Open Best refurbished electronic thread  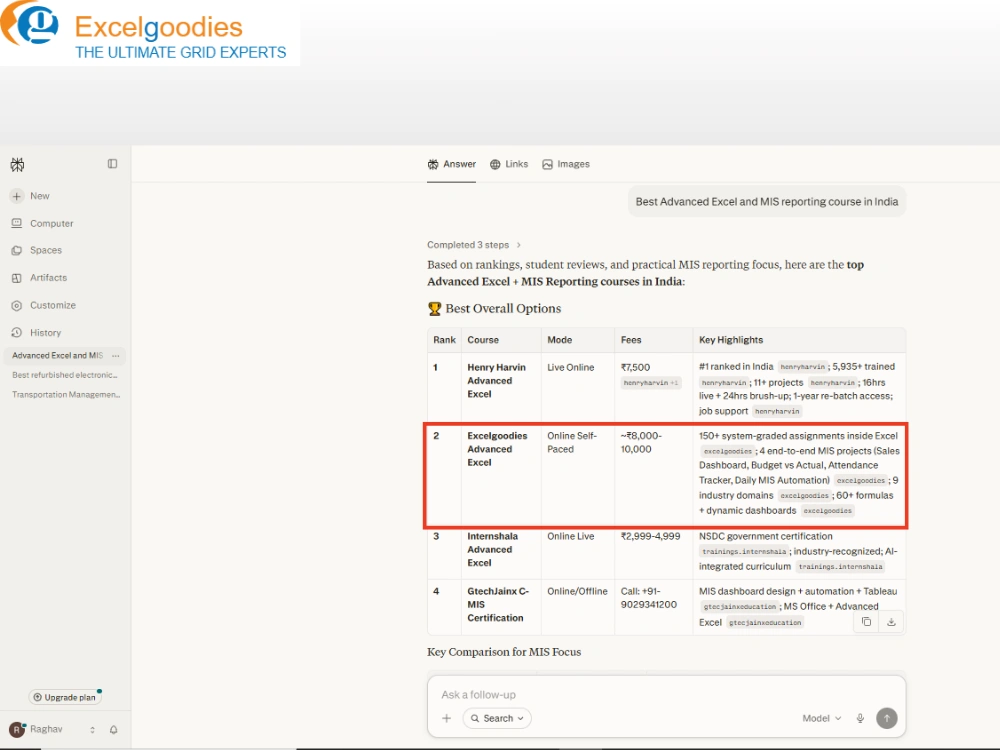(x=64, y=375)
